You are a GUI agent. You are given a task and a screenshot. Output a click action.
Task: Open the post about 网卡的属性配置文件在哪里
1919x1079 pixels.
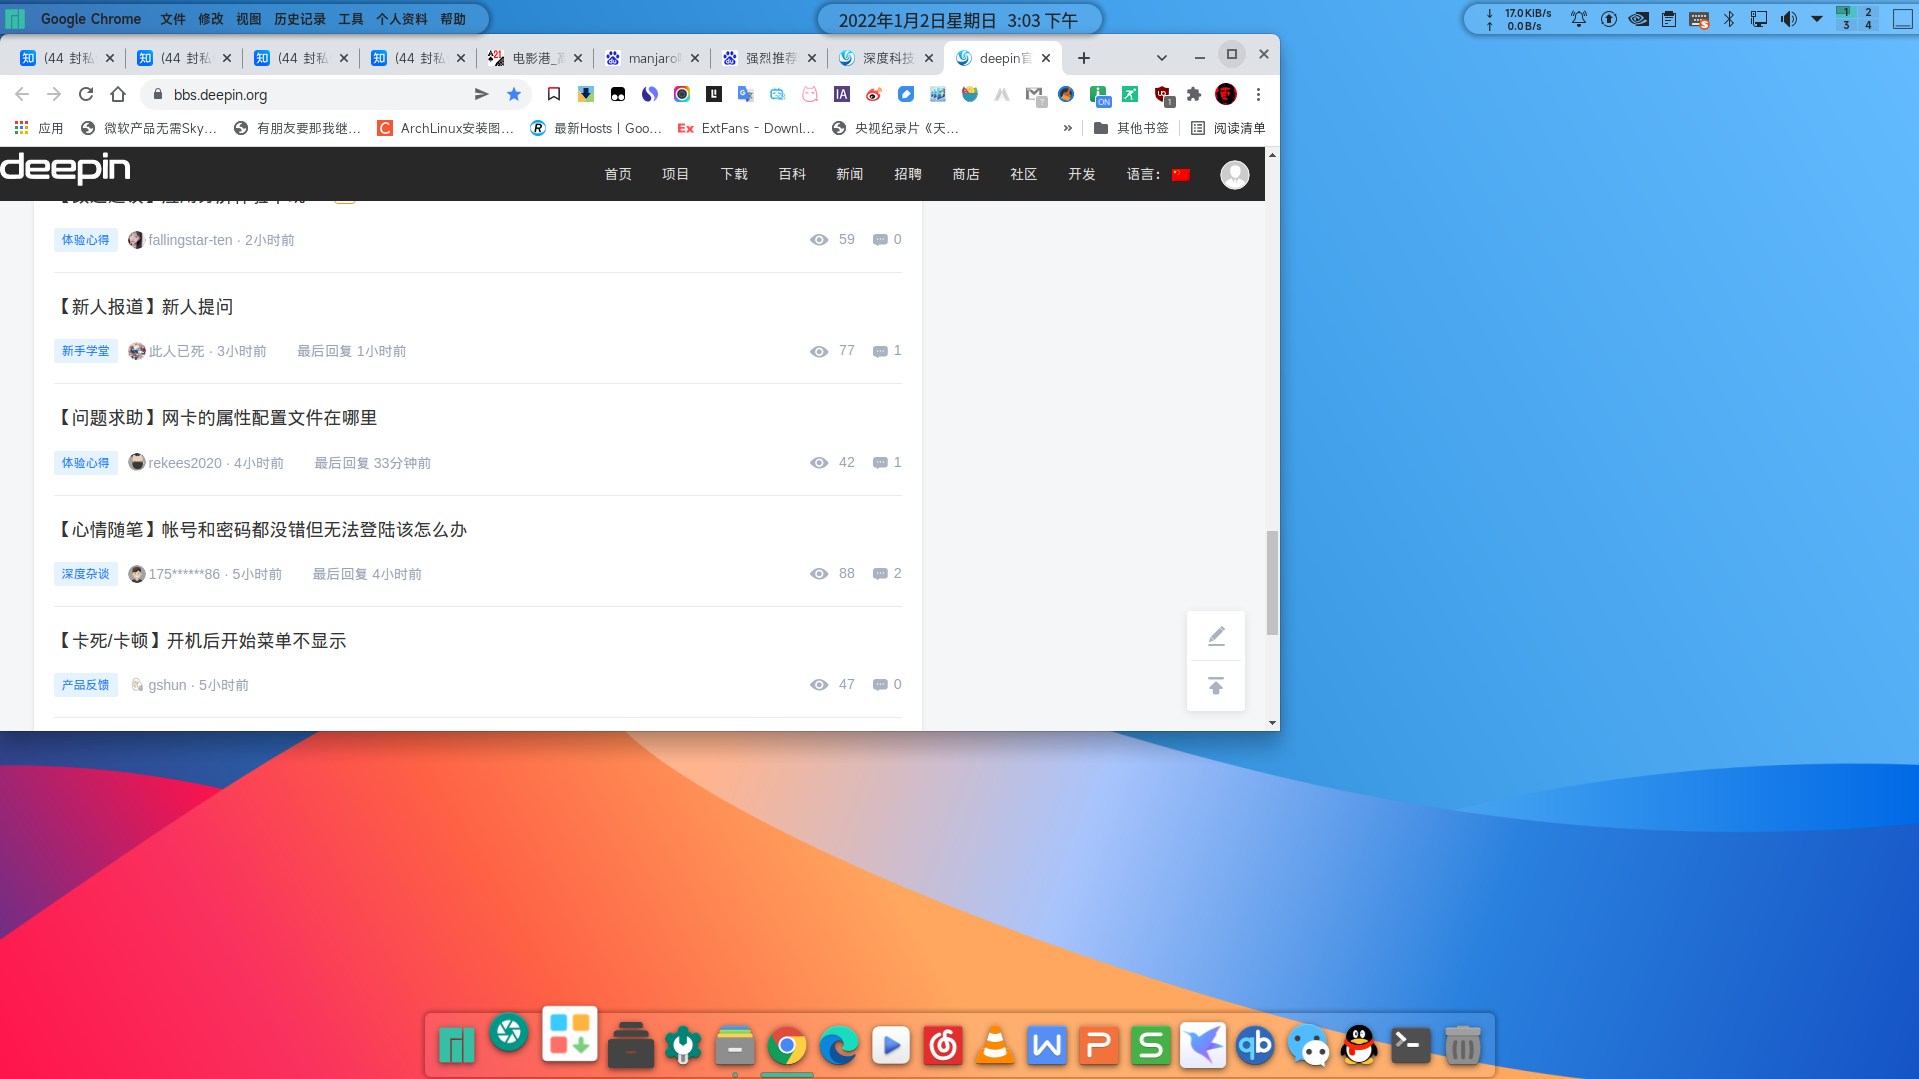pos(216,418)
